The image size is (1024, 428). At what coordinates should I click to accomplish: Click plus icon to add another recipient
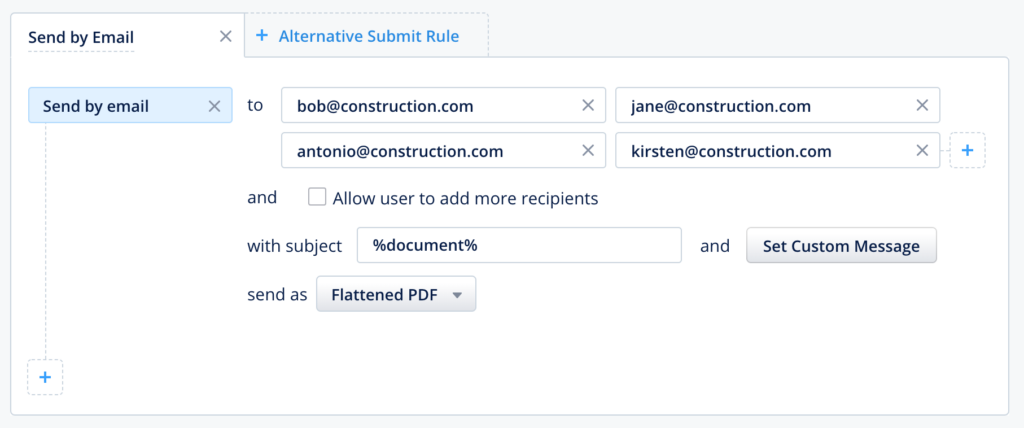point(967,151)
